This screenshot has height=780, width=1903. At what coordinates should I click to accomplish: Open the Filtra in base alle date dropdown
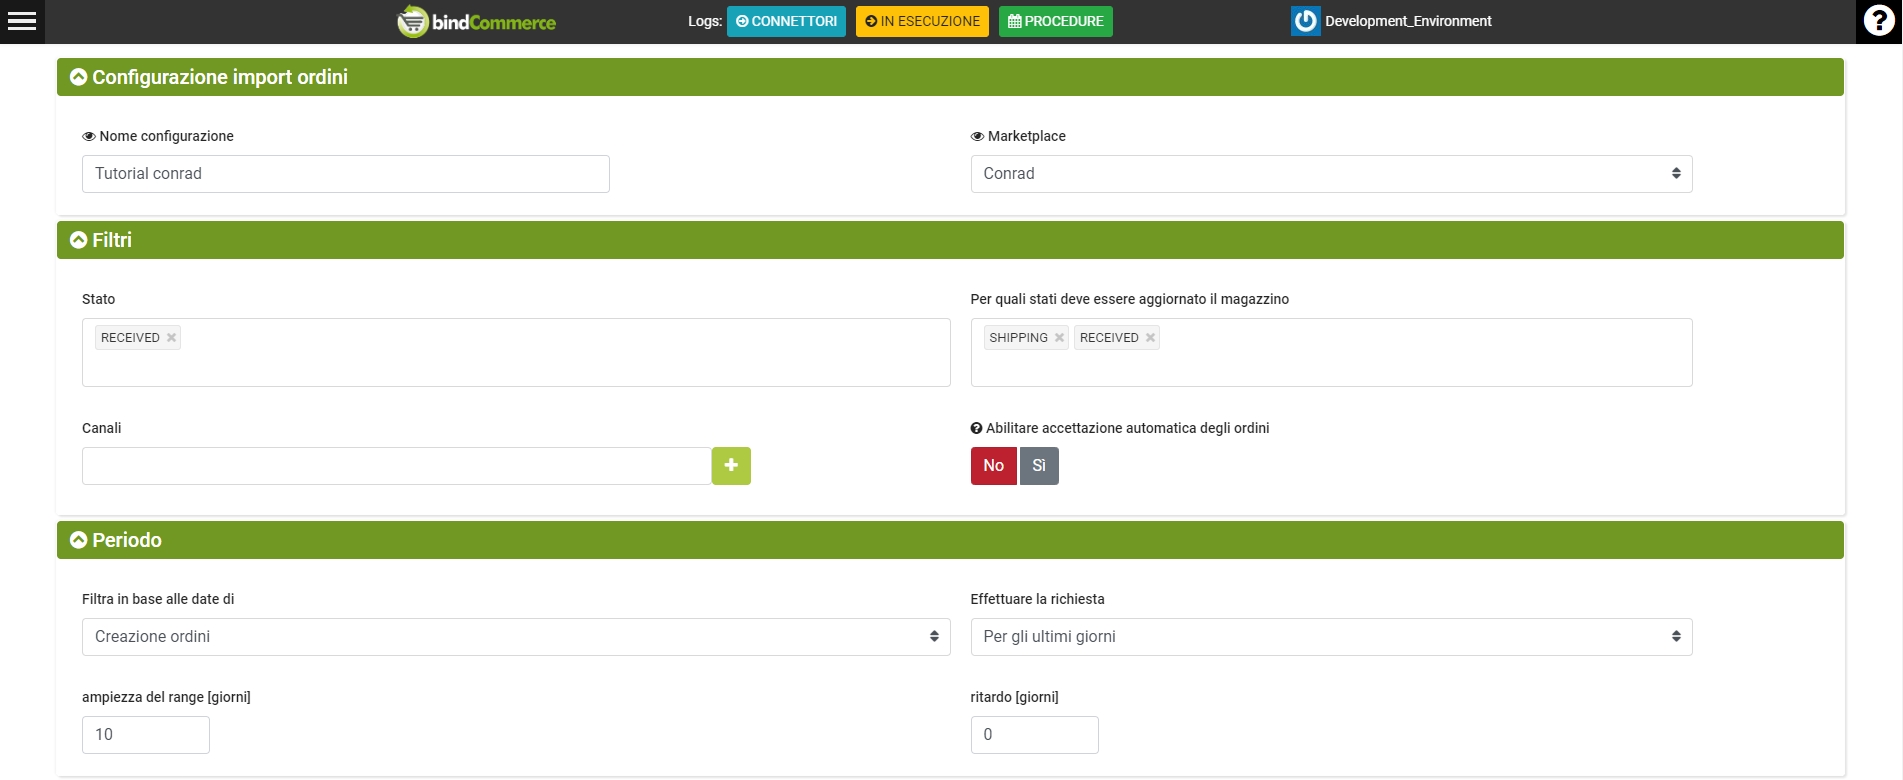click(x=515, y=637)
